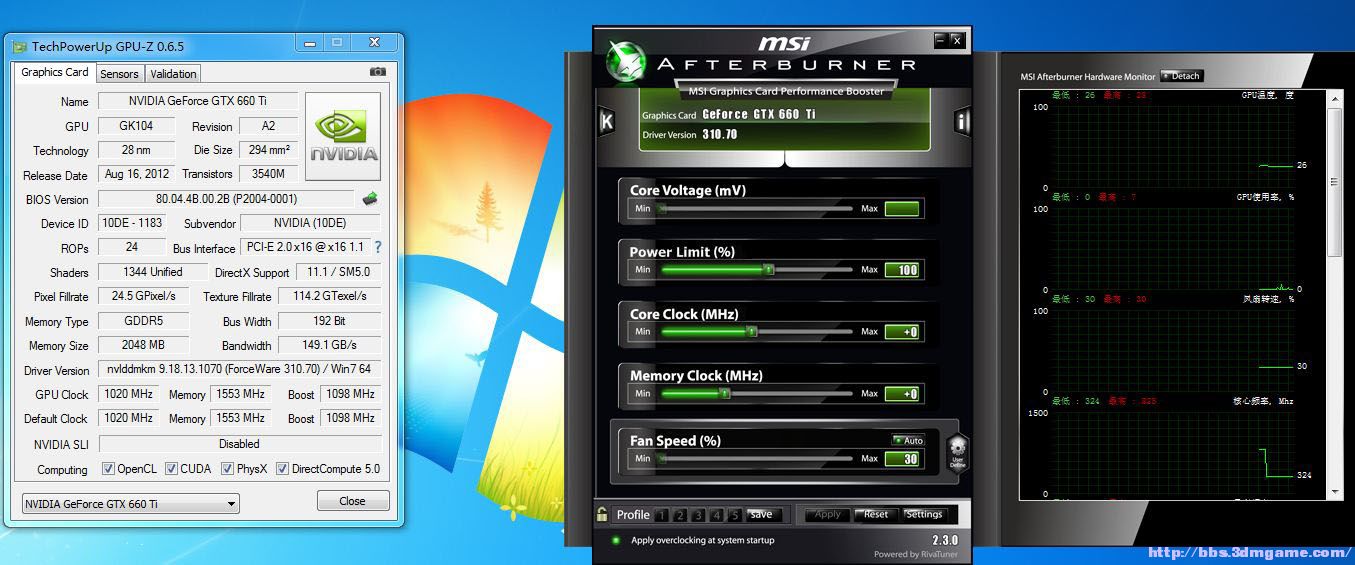Image resolution: width=1355 pixels, height=565 pixels.
Task: Select Afterburner profile slot 5
Action: pyautogui.click(x=734, y=516)
